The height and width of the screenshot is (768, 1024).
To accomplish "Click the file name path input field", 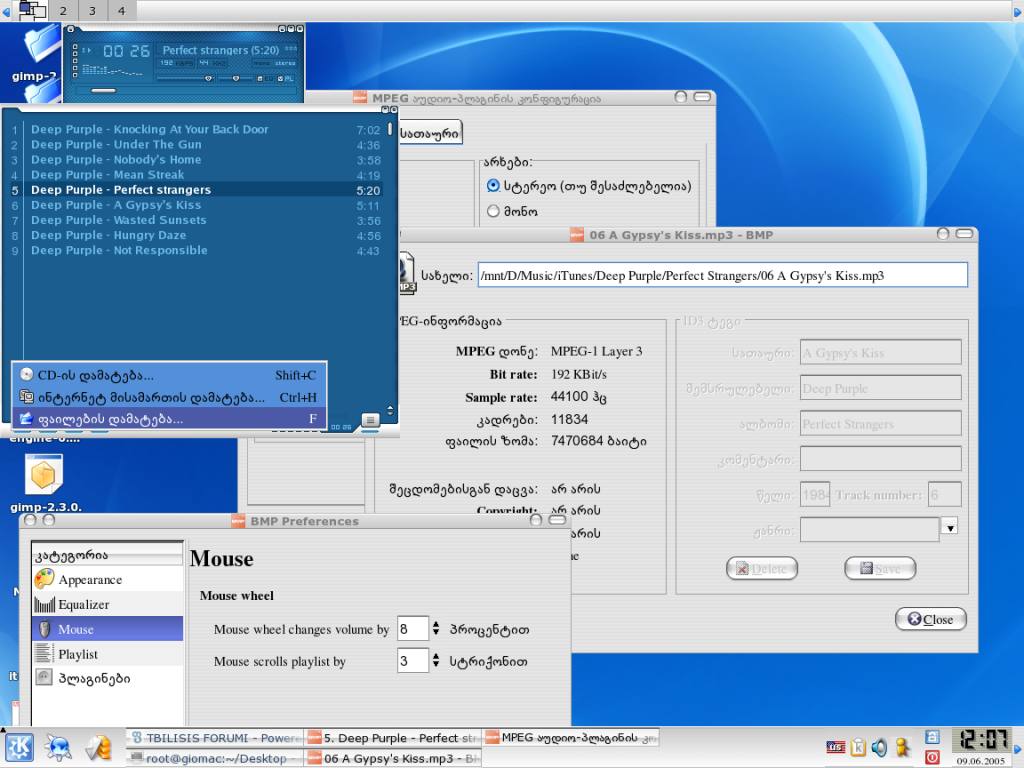I will (722, 275).
